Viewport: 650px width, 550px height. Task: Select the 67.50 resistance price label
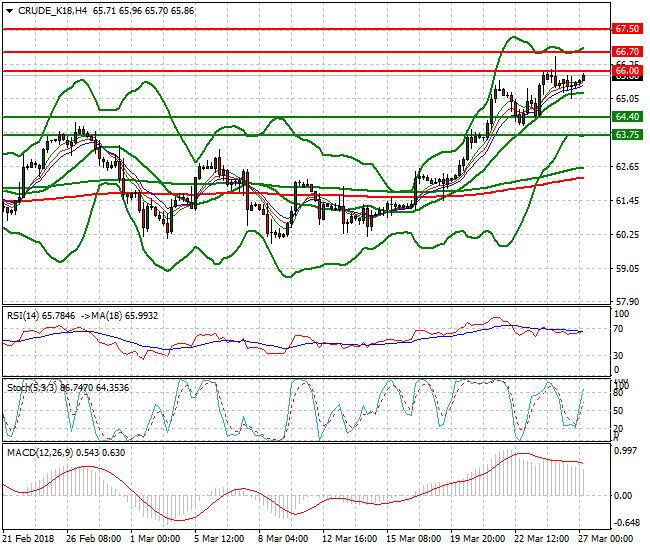[x=627, y=29]
